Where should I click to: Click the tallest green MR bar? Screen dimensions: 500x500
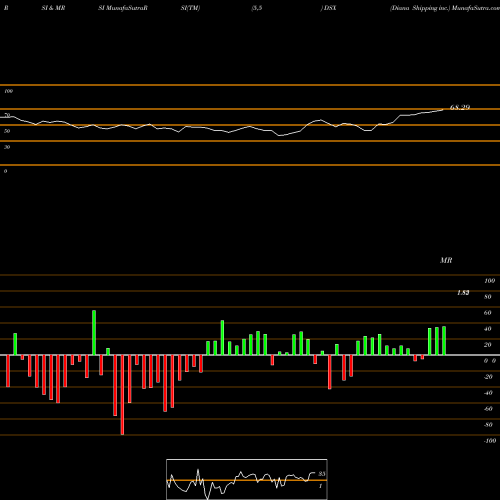(x=94, y=333)
